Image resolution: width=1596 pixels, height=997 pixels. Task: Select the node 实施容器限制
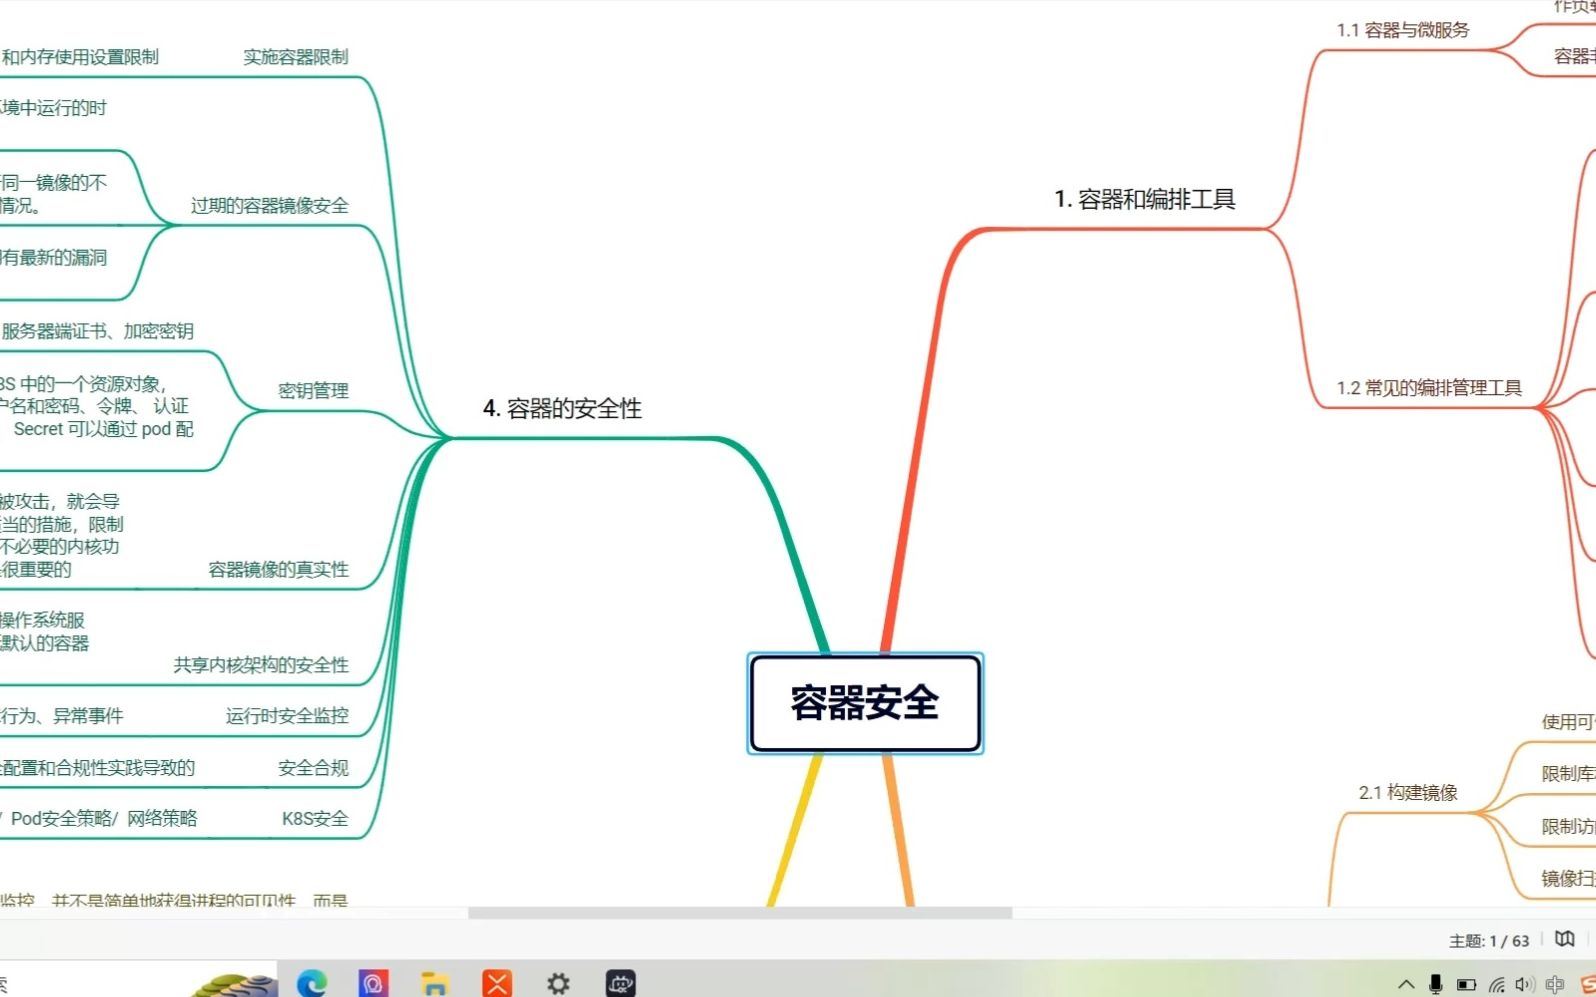pyautogui.click(x=296, y=57)
